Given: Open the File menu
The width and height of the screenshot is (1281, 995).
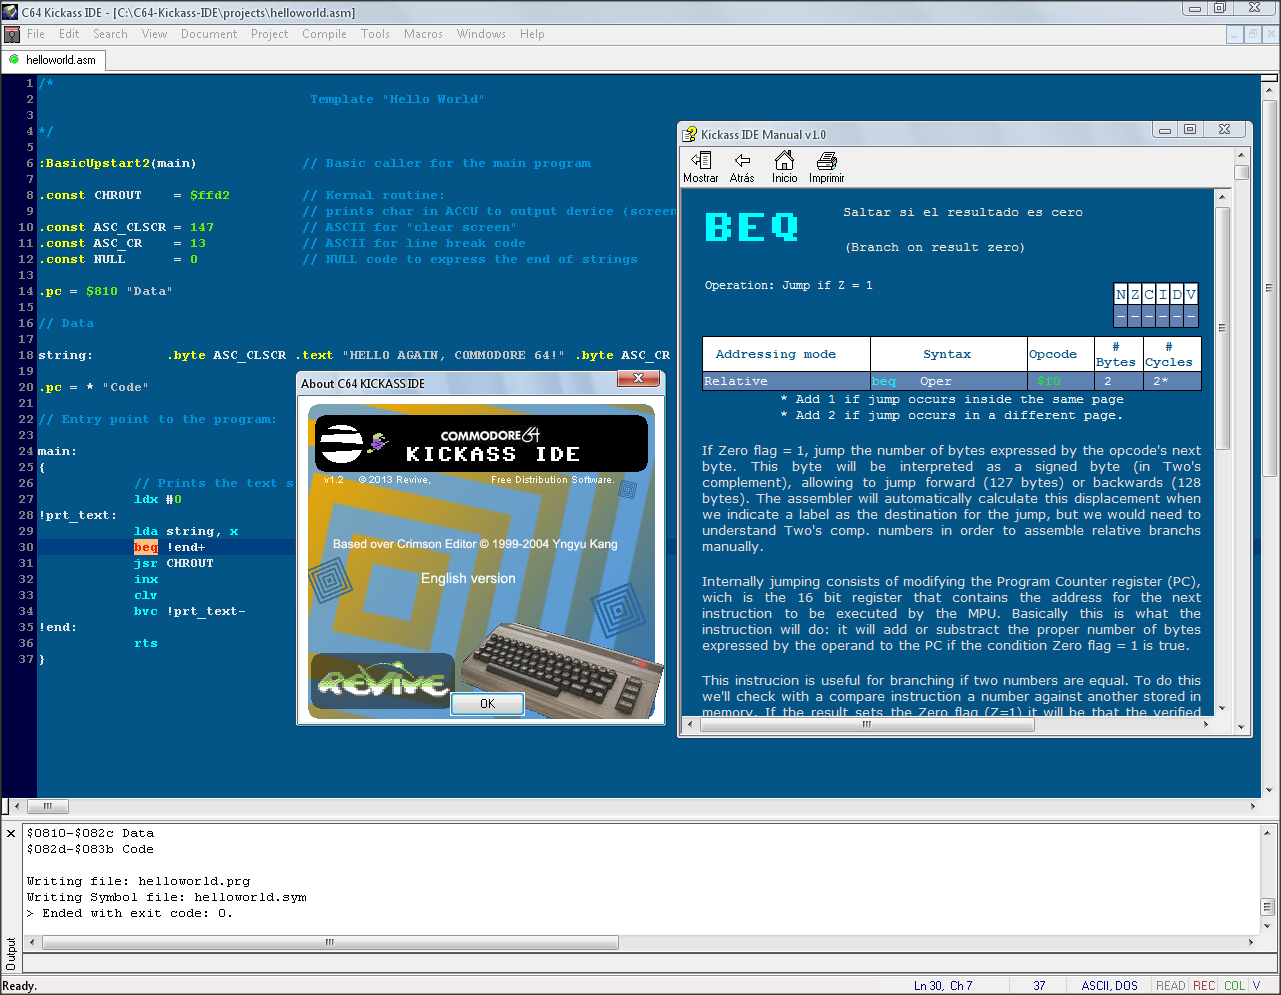Looking at the screenshot, I should pos(36,34).
